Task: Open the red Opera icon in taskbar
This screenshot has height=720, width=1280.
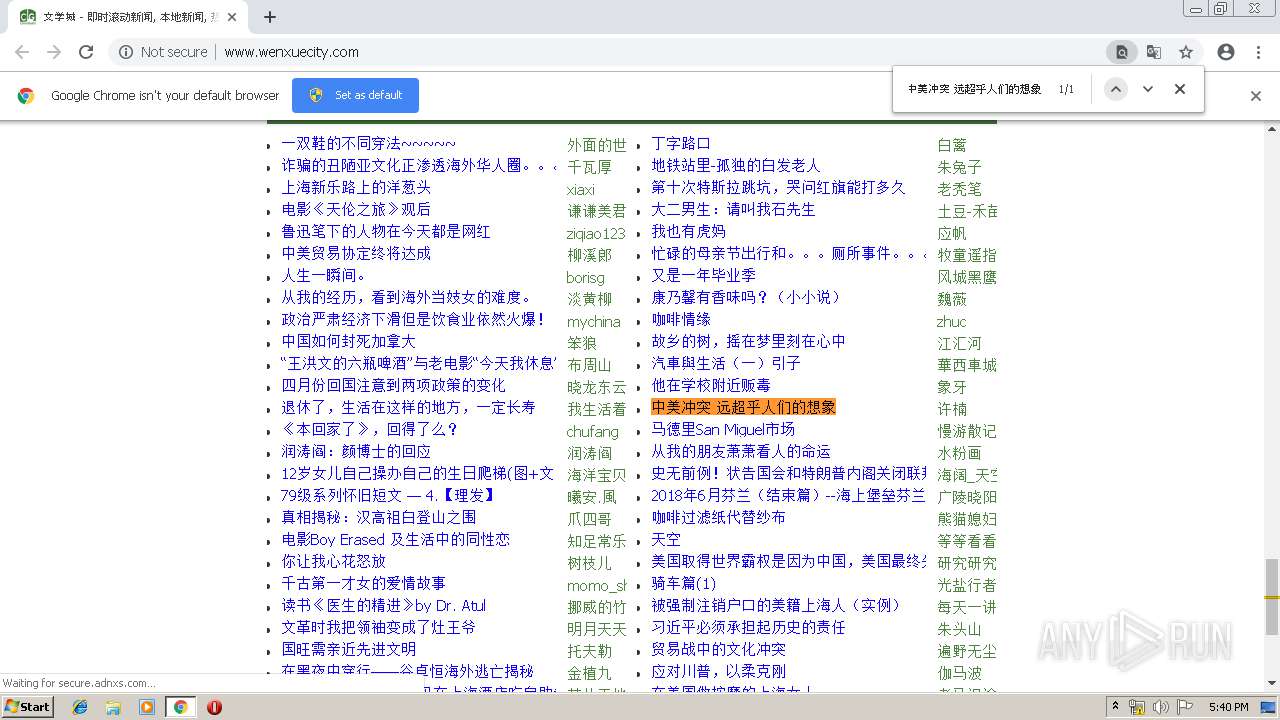Action: (x=214, y=707)
